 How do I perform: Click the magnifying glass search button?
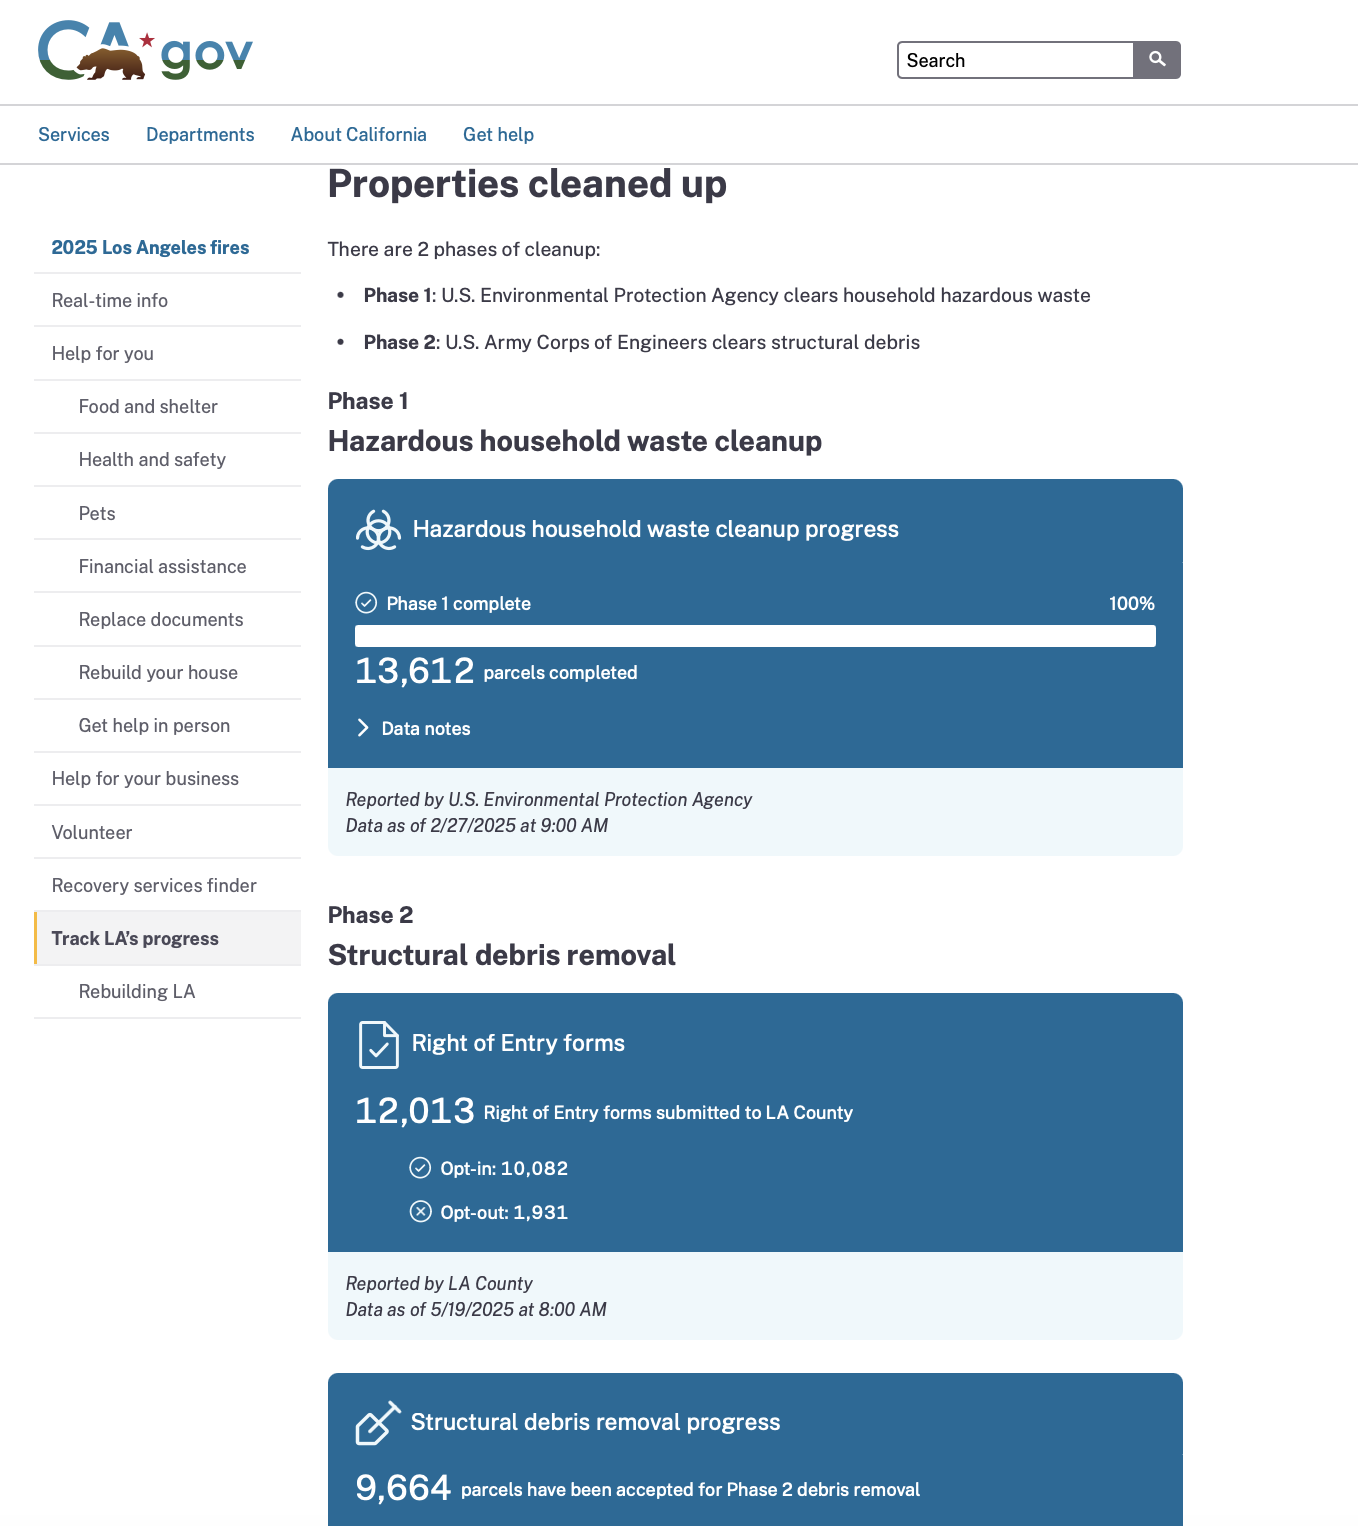(x=1156, y=60)
